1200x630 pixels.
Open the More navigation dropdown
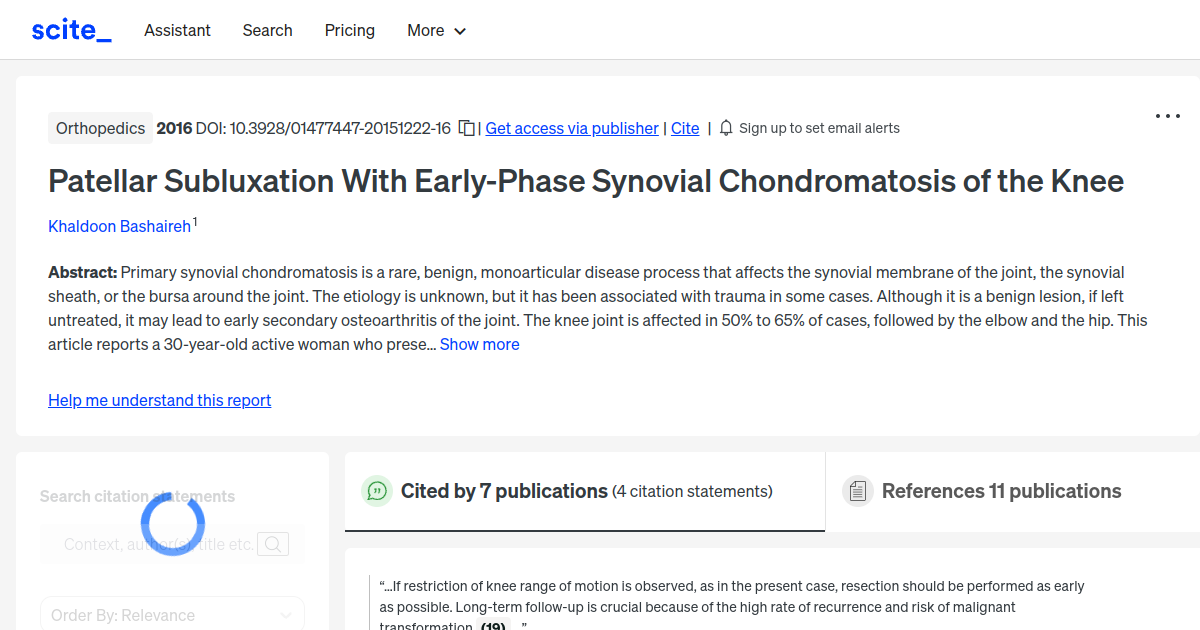pos(436,31)
